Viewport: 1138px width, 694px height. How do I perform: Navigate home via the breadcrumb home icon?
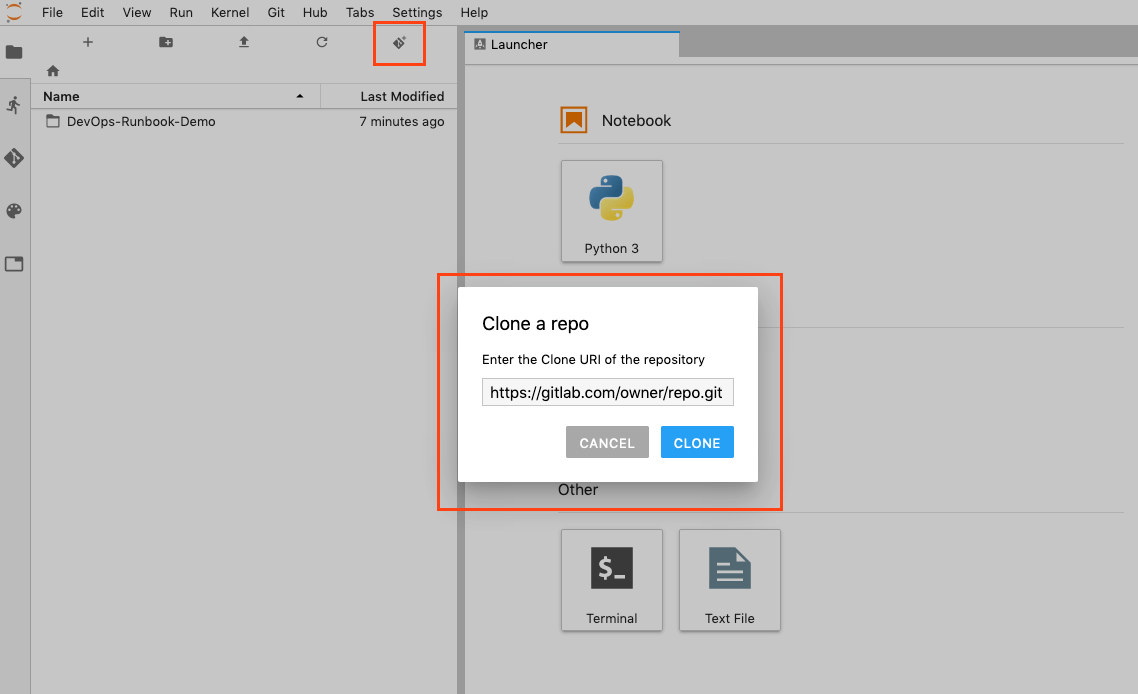point(52,71)
